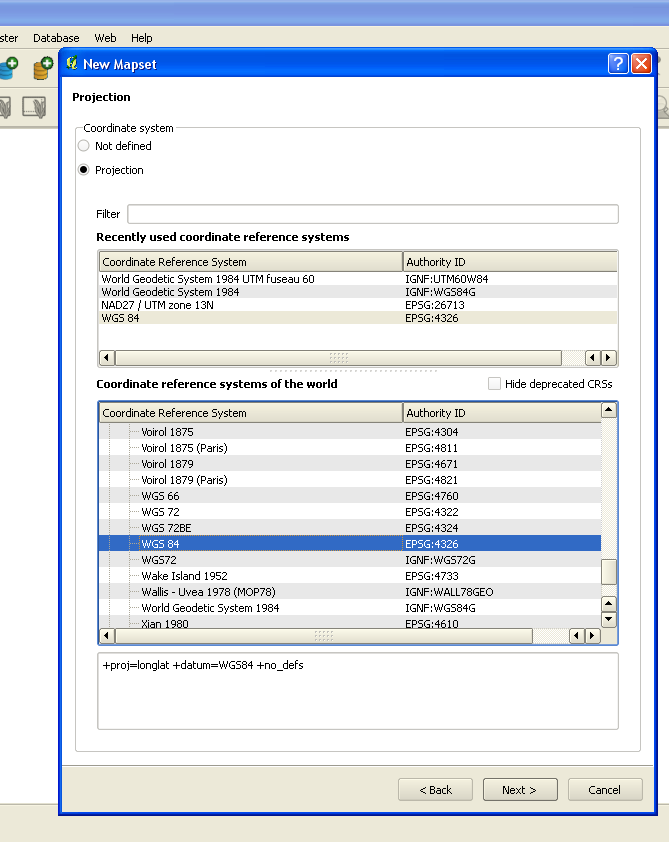Select Wallis - Uvea 1978 (MOP78) item

click(x=208, y=592)
